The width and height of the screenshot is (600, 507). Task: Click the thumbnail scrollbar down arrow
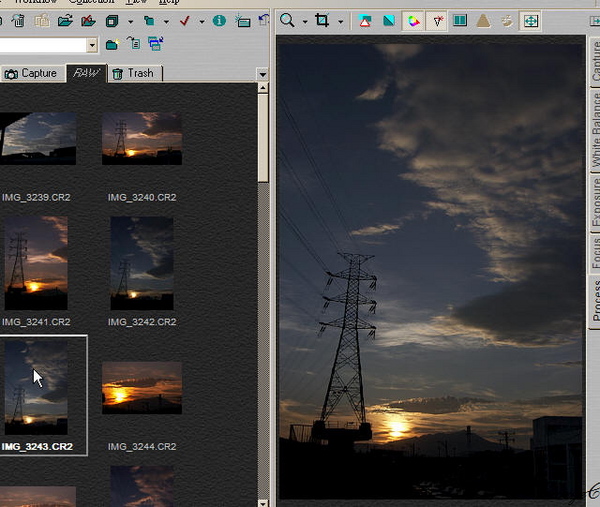(263, 502)
